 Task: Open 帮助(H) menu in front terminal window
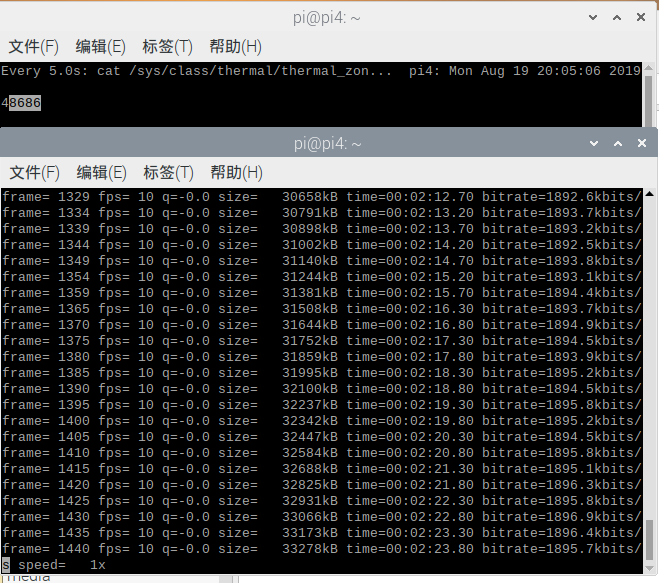point(236,173)
